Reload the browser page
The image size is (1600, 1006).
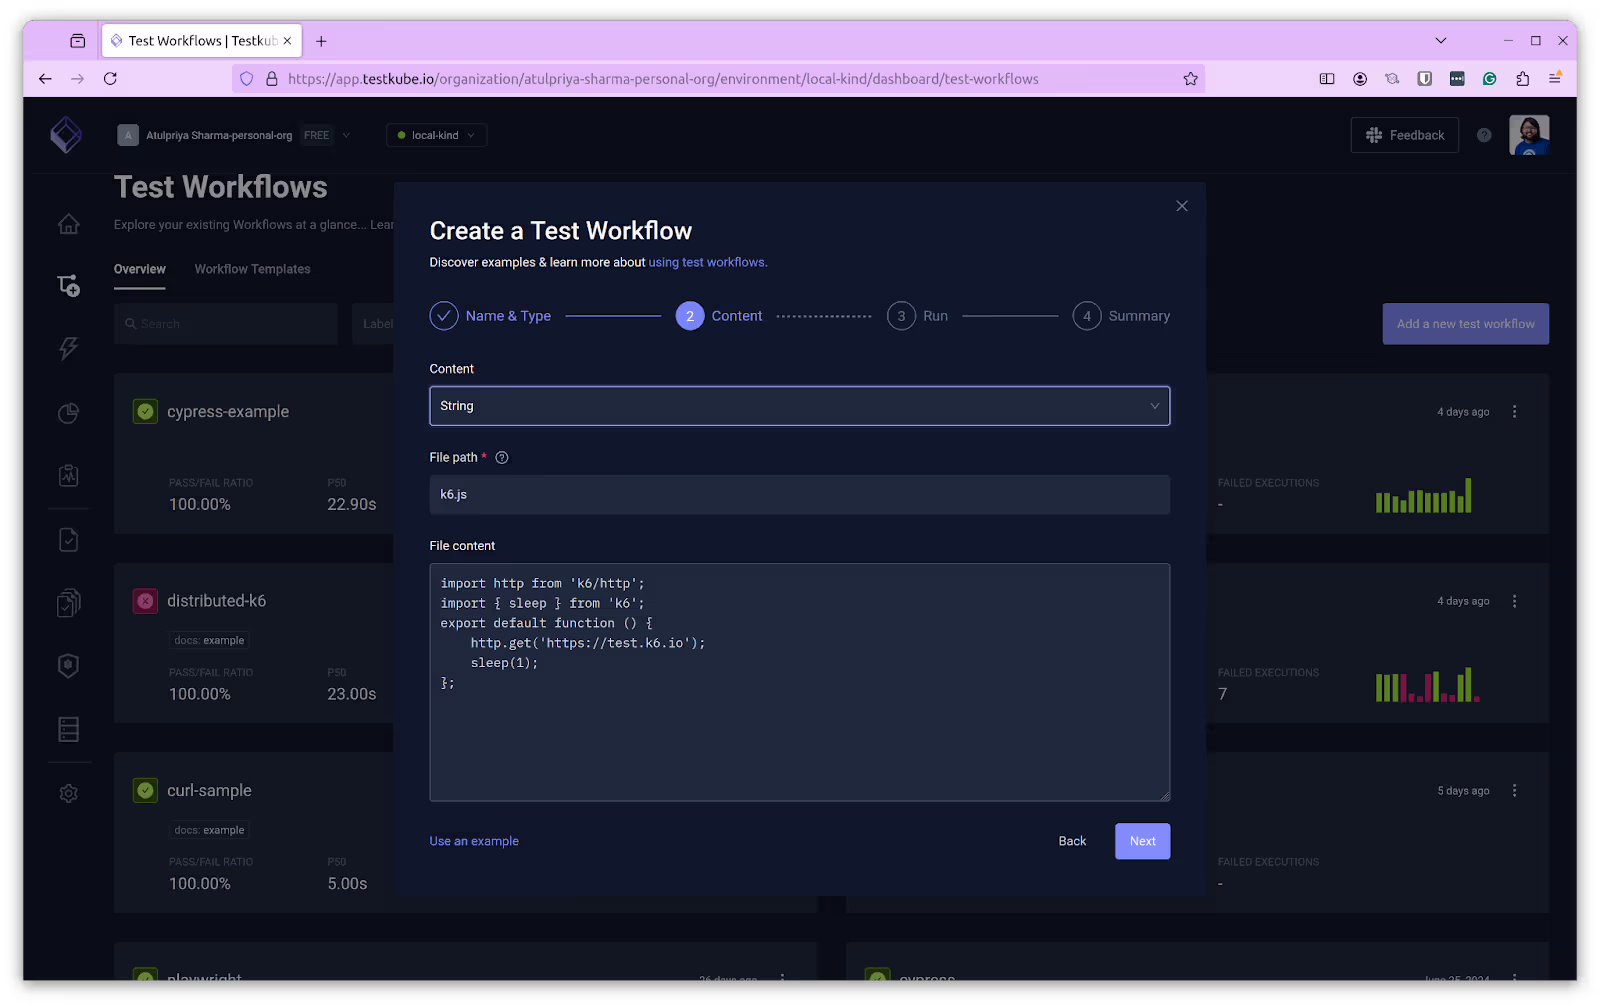[110, 79]
